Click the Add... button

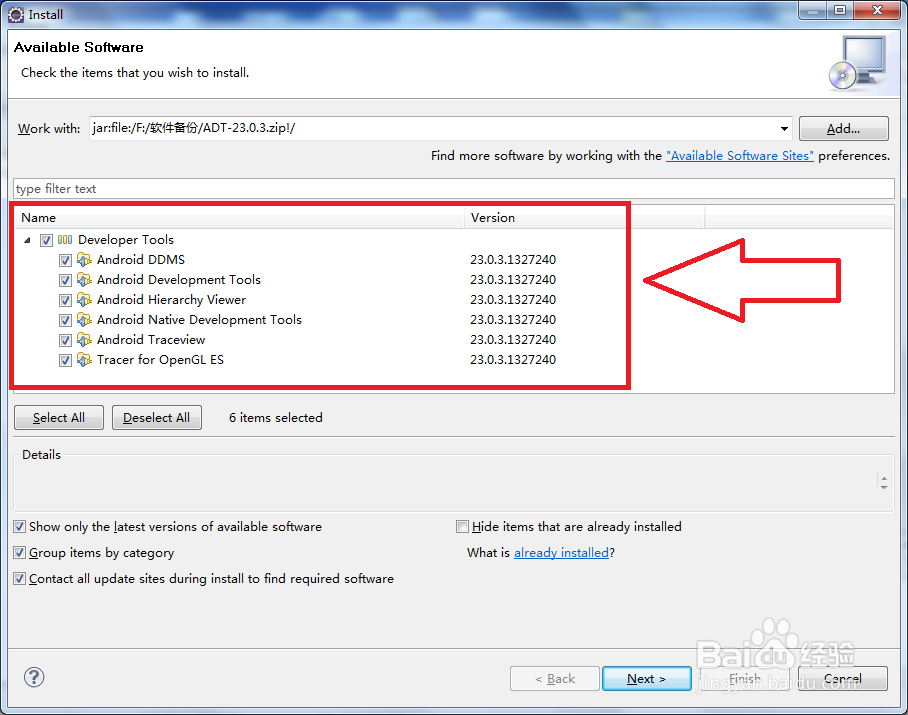(x=844, y=129)
